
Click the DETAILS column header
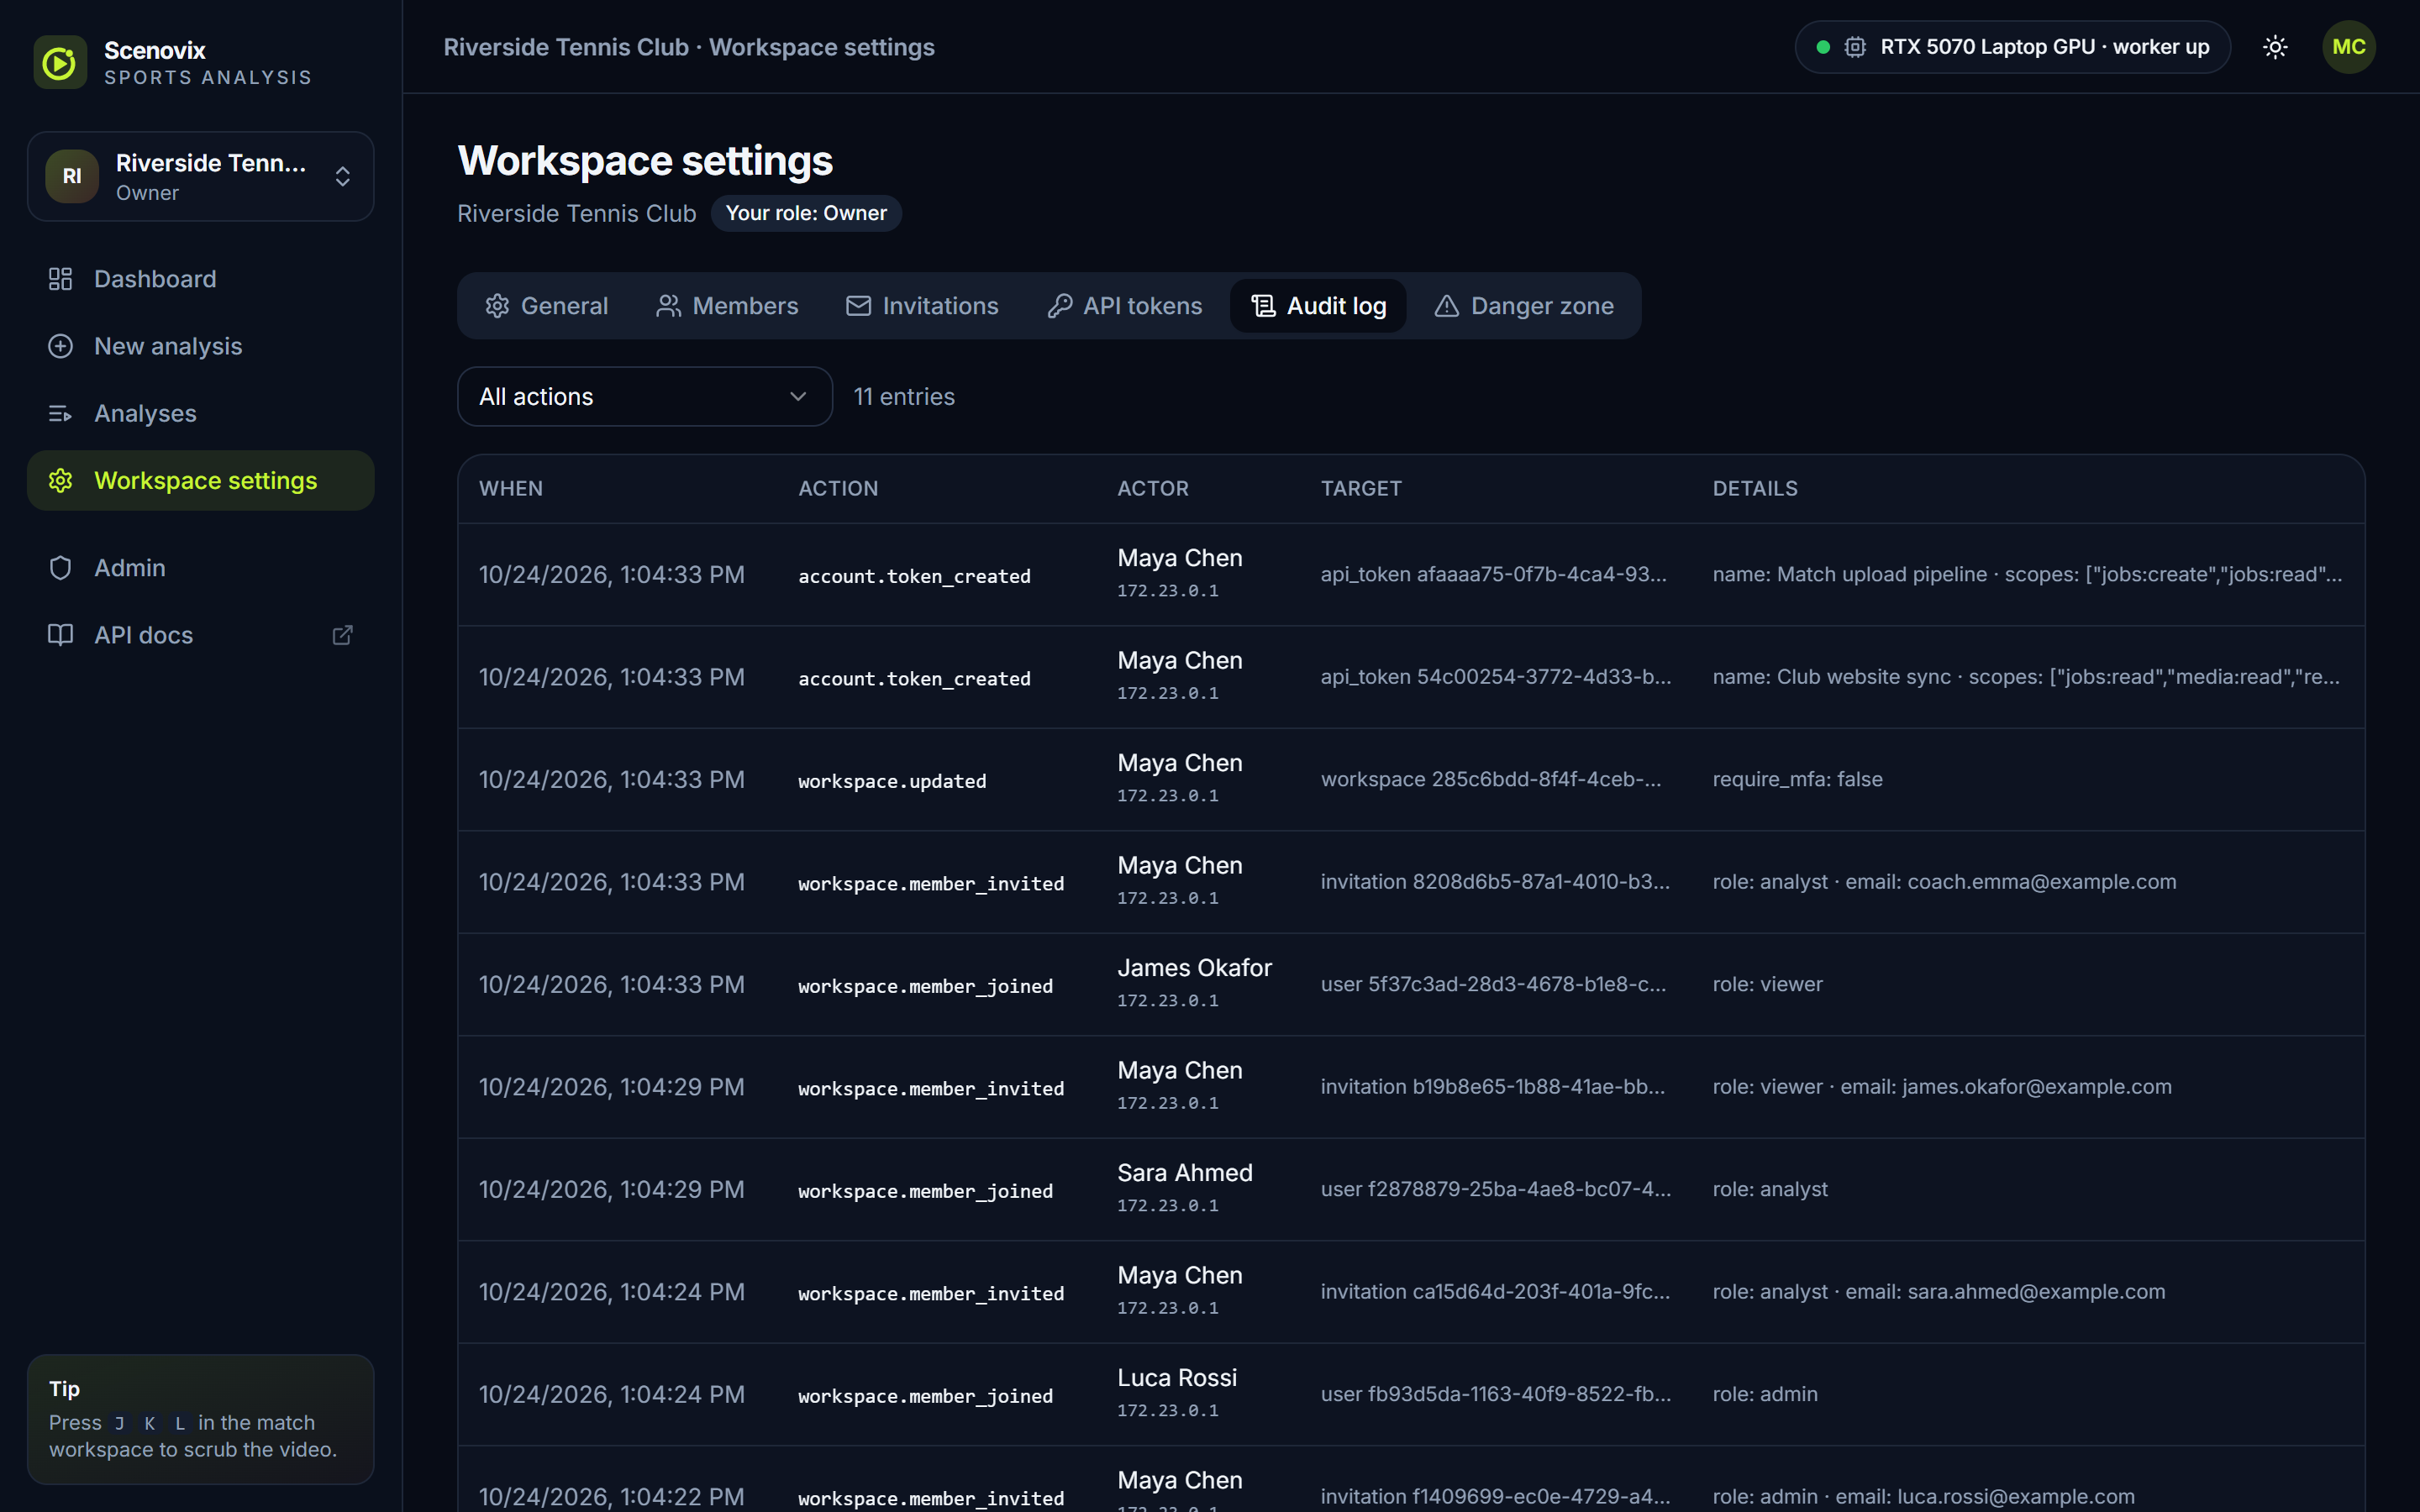click(1755, 489)
